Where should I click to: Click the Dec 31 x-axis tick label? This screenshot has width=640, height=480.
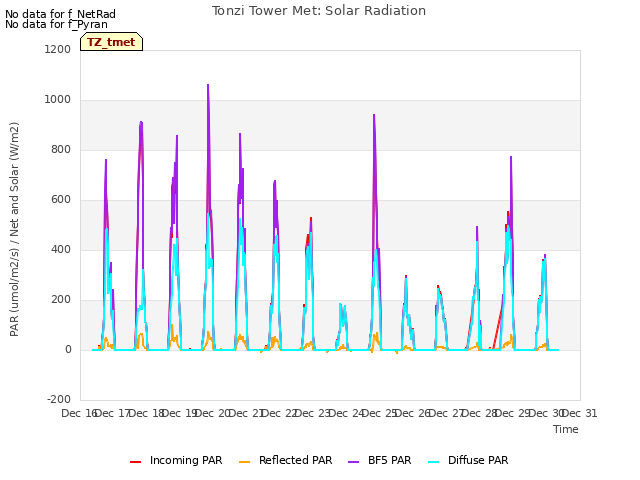tap(580, 413)
